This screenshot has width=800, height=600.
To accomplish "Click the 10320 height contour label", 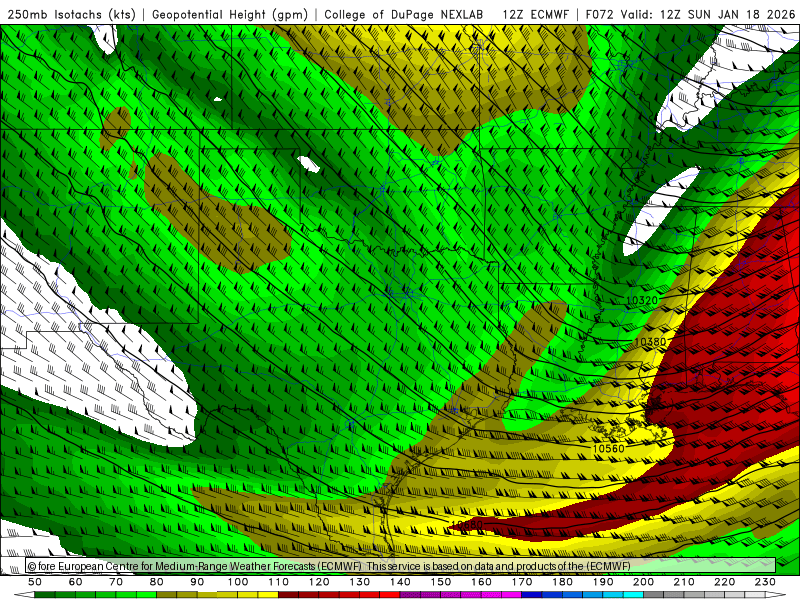I will tap(642, 301).
